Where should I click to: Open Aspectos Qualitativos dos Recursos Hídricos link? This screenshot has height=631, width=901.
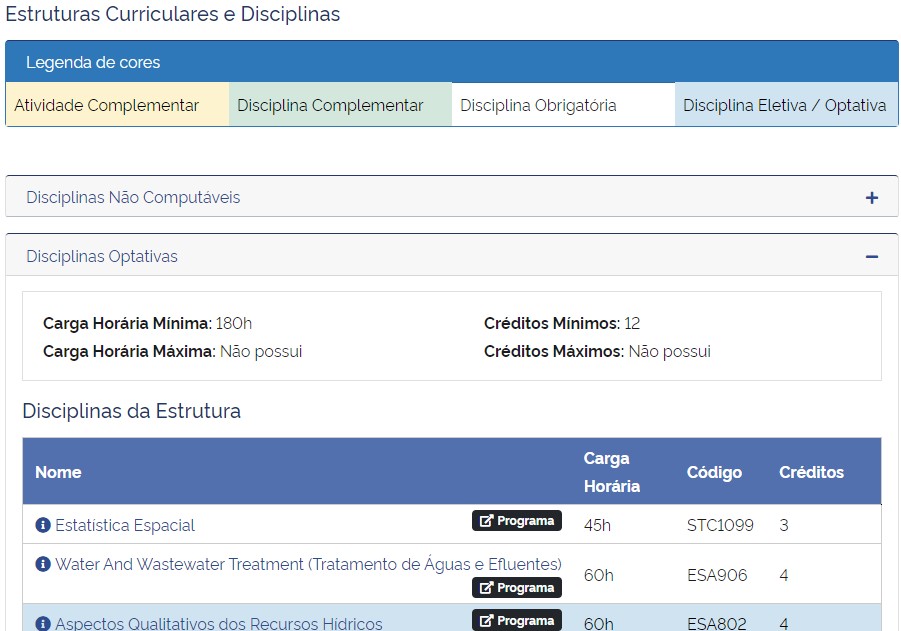click(218, 623)
